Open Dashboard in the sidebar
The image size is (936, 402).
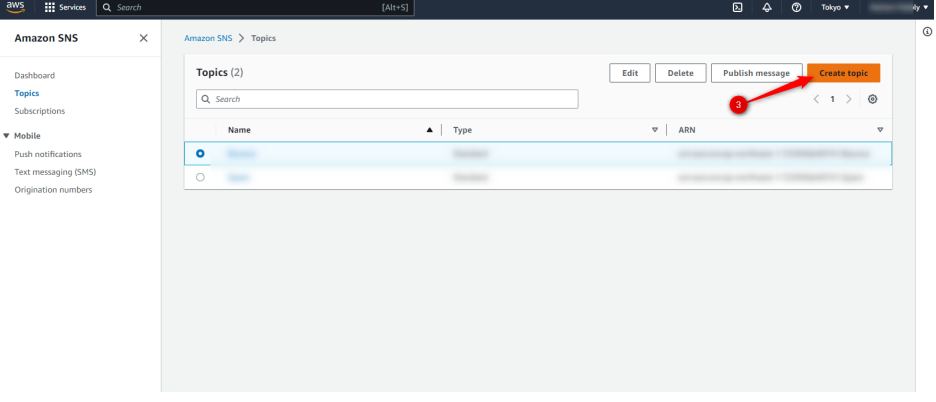tap(35, 76)
